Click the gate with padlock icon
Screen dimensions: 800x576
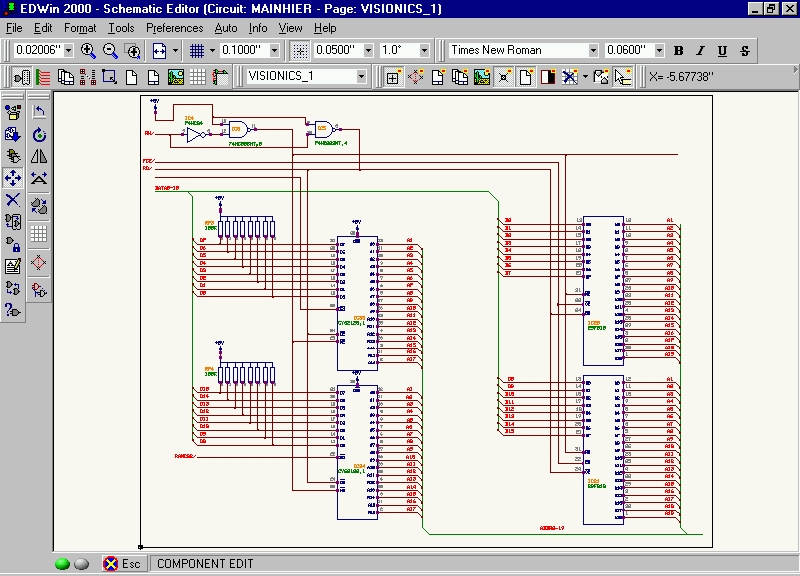pos(13,244)
